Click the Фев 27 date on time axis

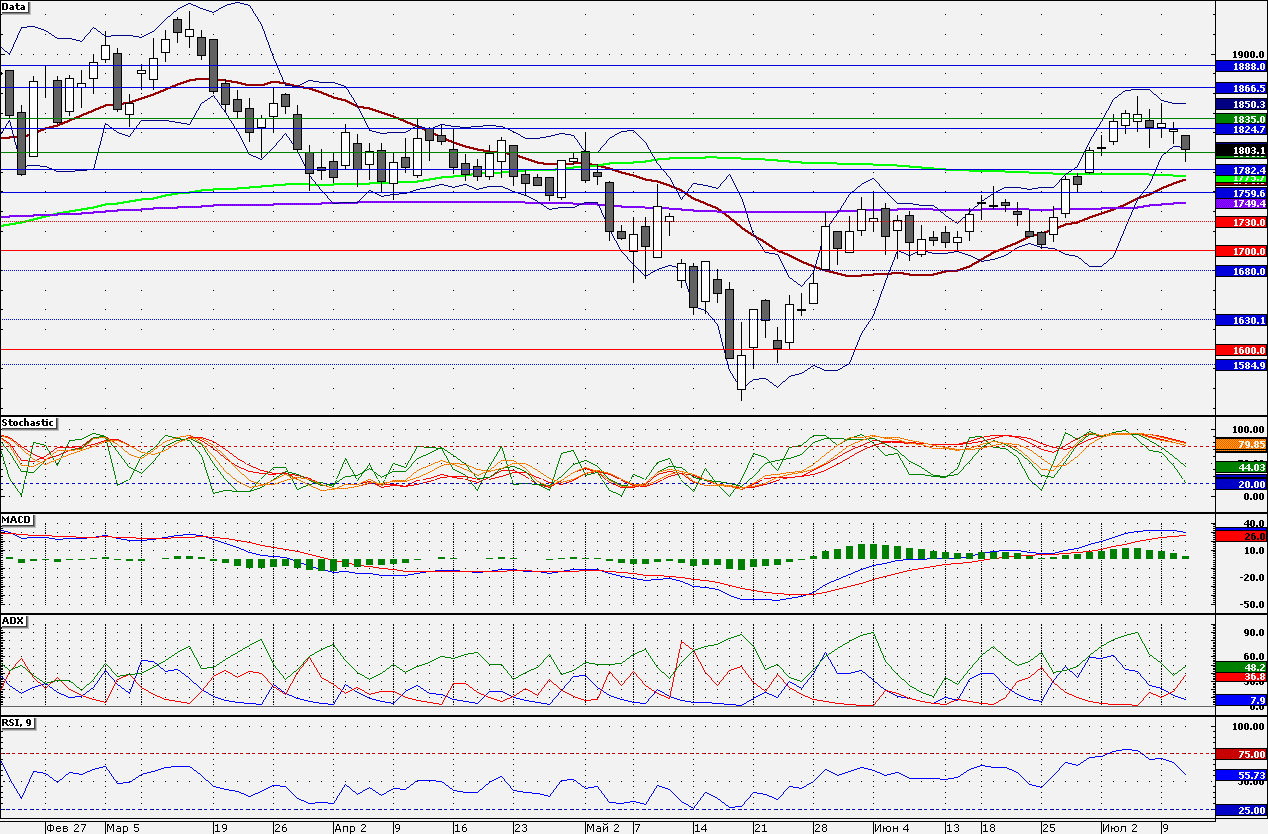[67, 828]
